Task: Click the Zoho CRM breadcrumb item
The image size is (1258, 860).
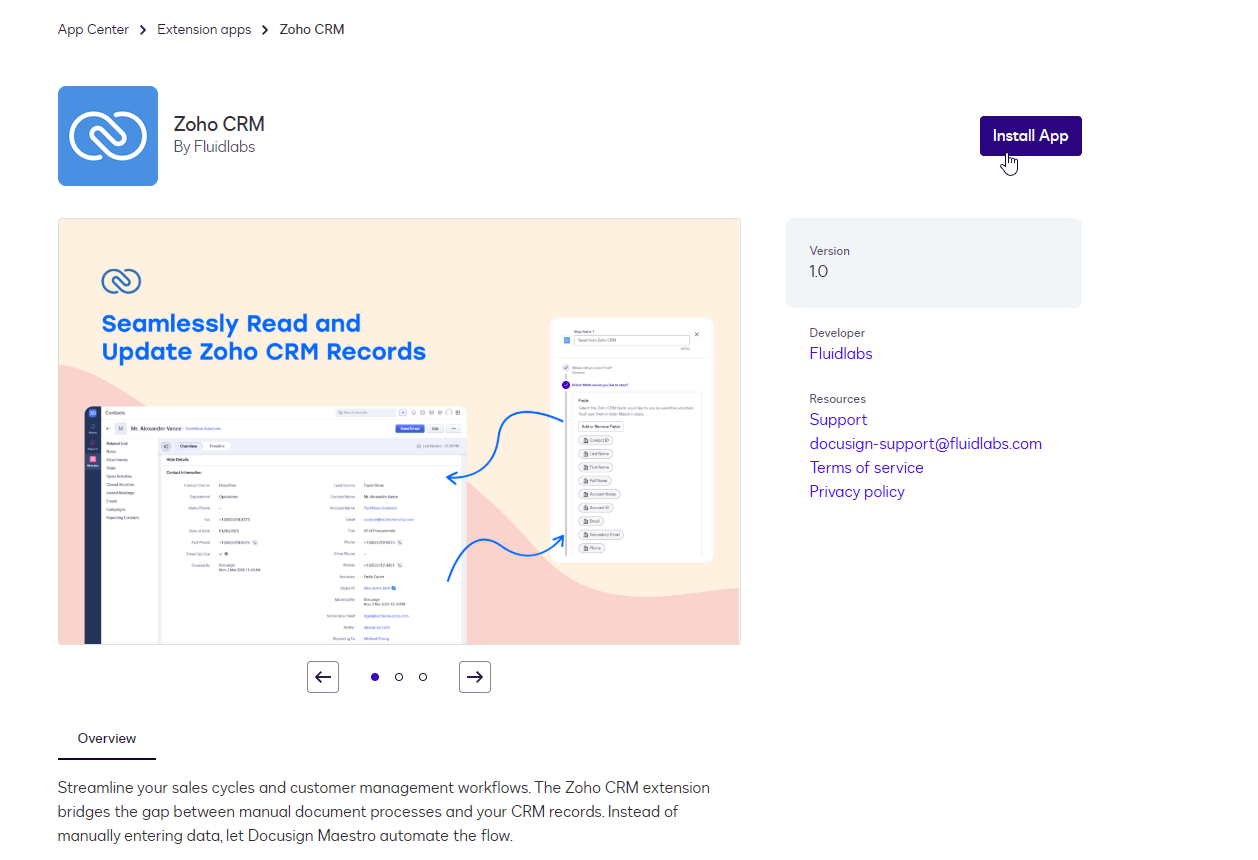Action: click(312, 30)
